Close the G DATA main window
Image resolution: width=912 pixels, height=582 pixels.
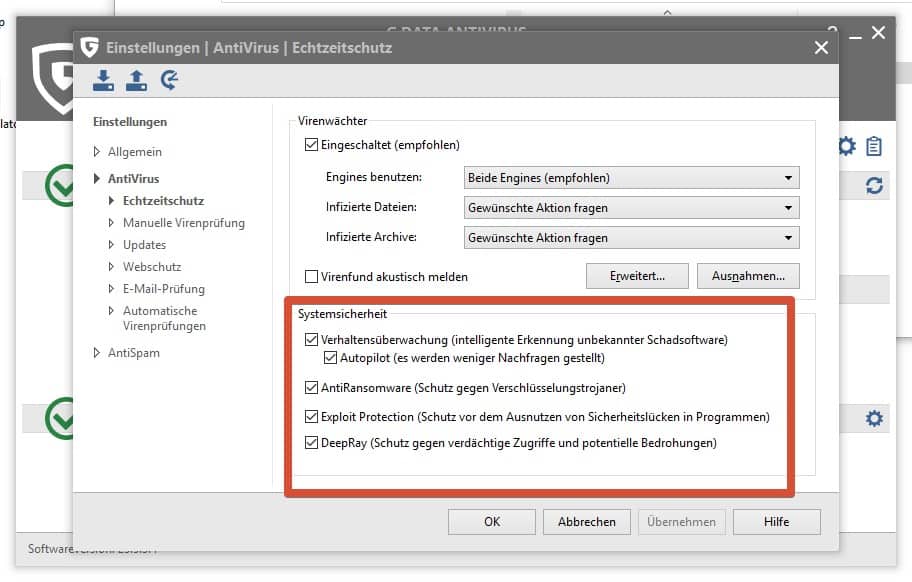(878, 33)
